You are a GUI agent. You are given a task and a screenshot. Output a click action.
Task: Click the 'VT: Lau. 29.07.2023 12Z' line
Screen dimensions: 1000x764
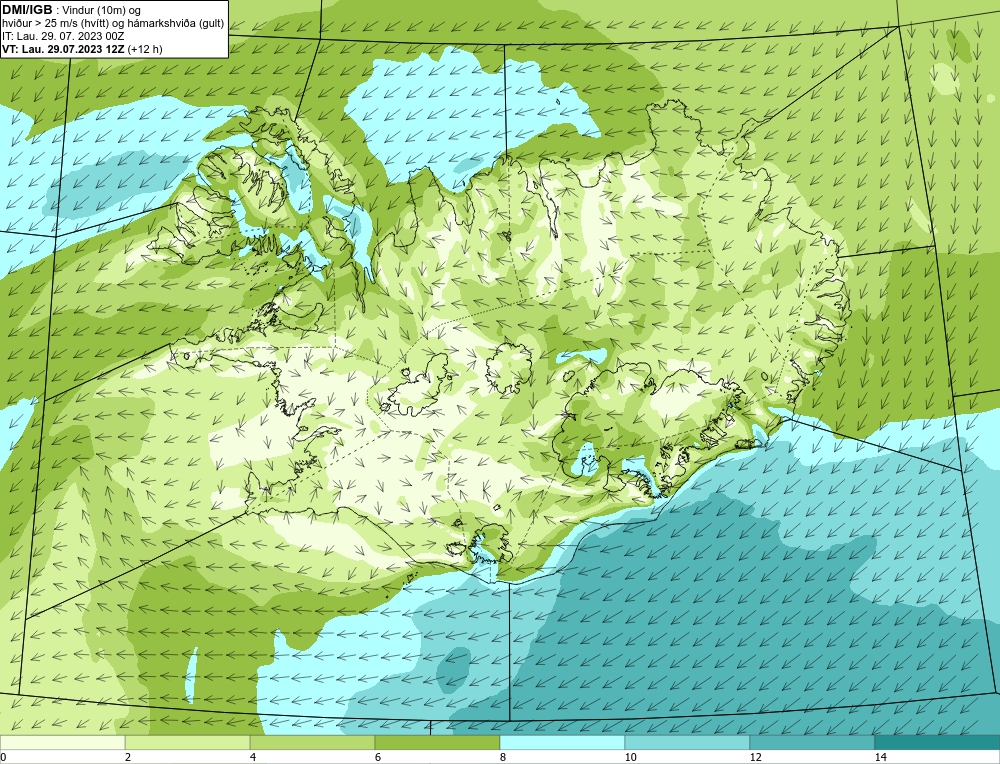(x=64, y=49)
